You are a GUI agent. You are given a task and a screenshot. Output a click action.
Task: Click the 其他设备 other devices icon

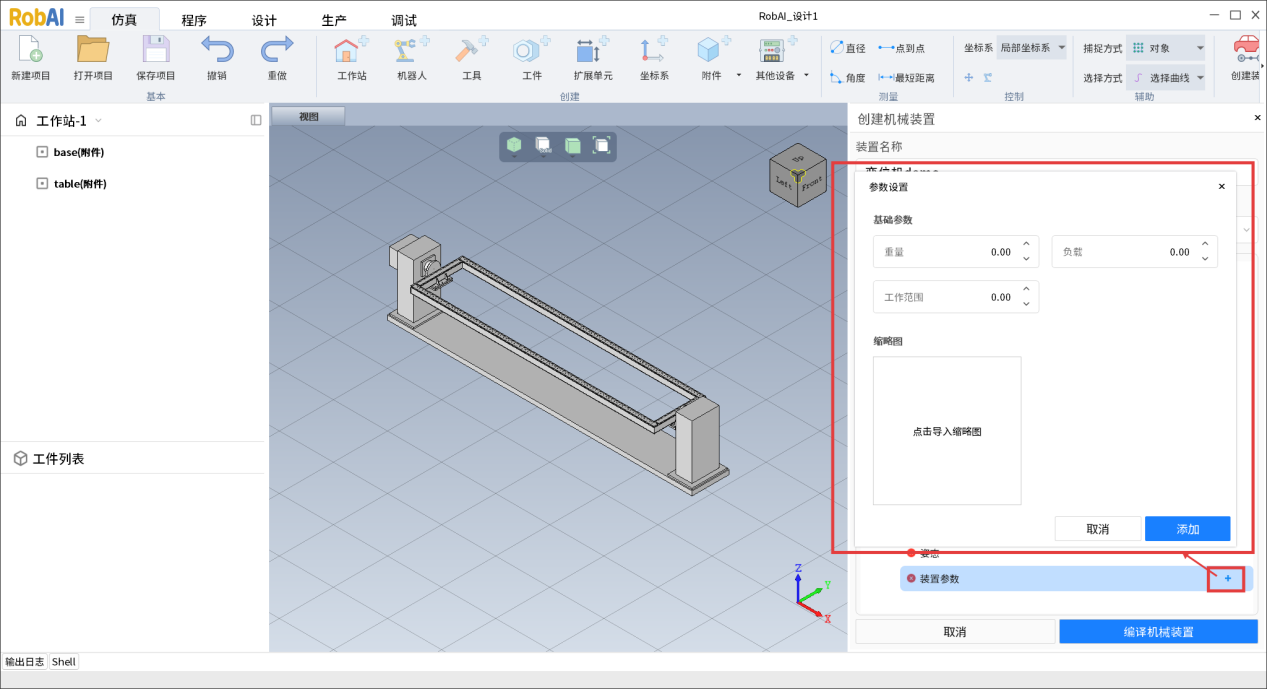tap(774, 50)
